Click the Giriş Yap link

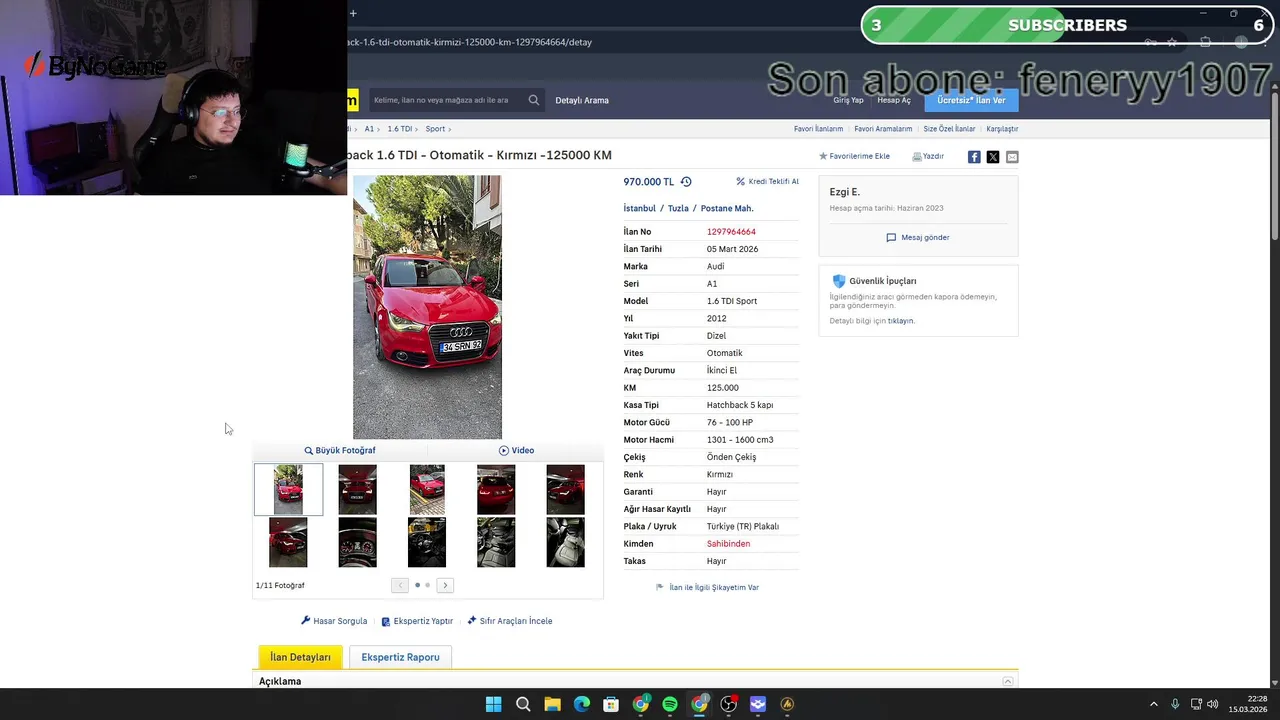pos(848,100)
